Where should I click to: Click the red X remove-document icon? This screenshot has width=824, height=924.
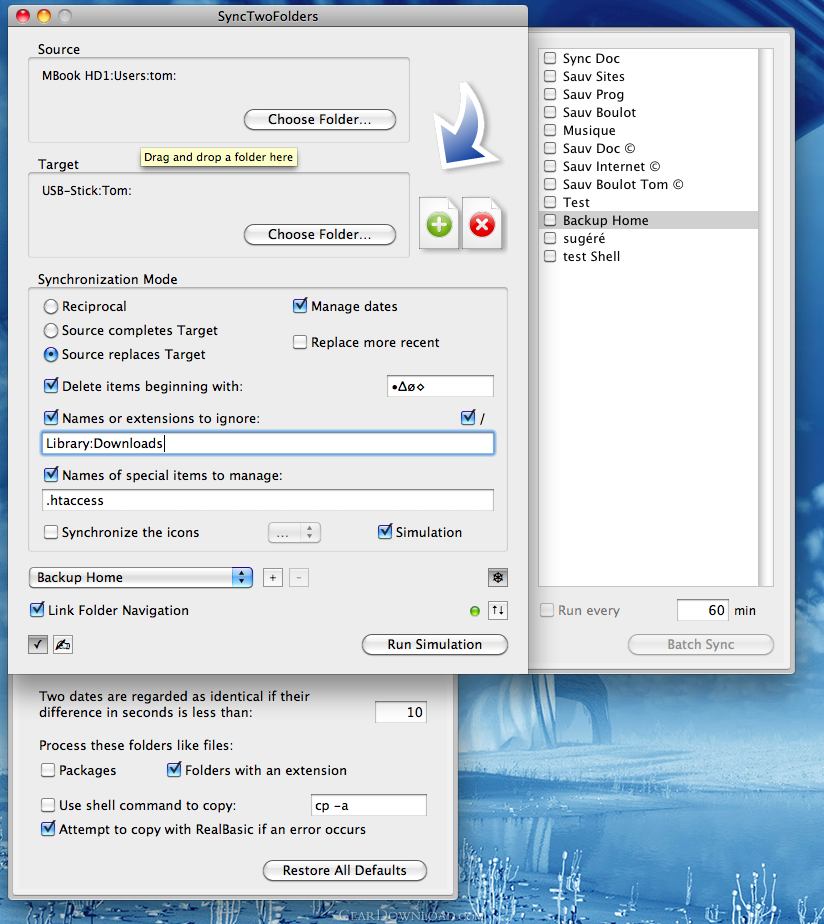[482, 224]
